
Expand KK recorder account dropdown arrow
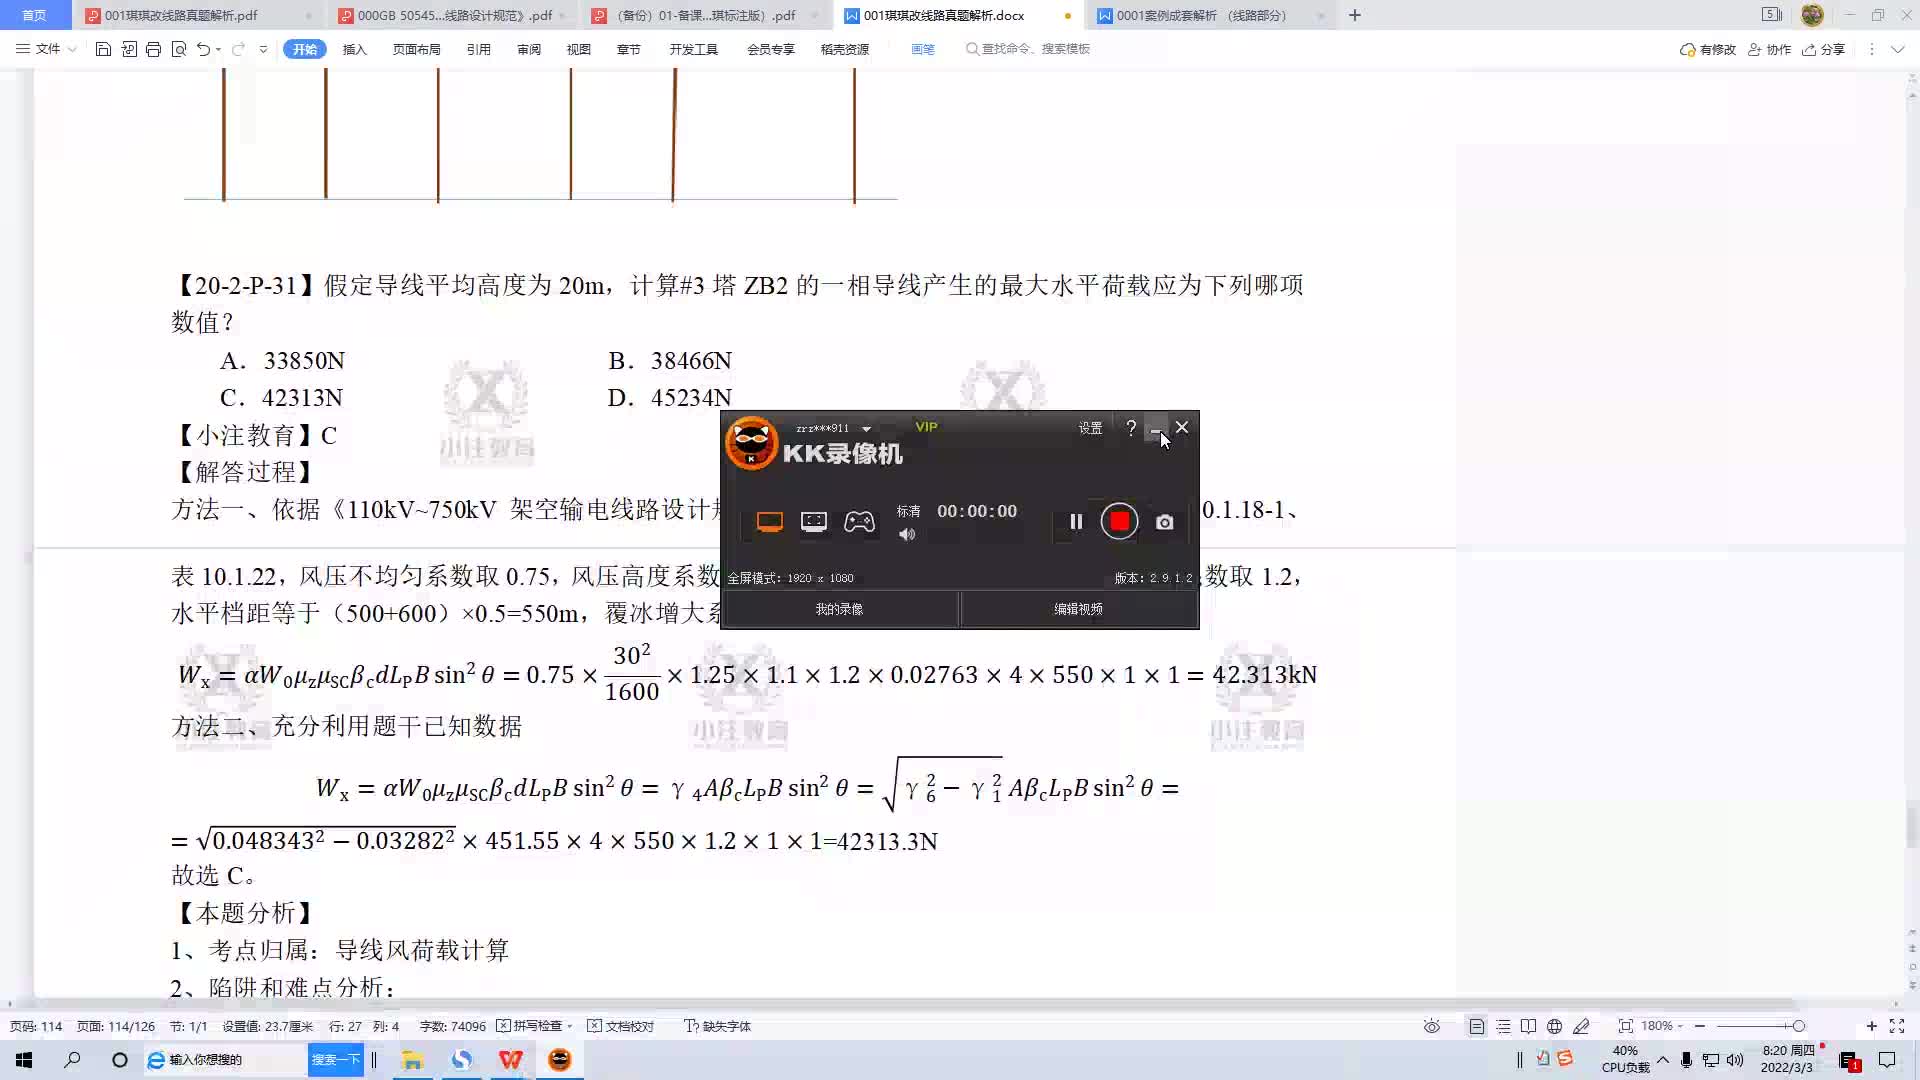click(x=866, y=429)
